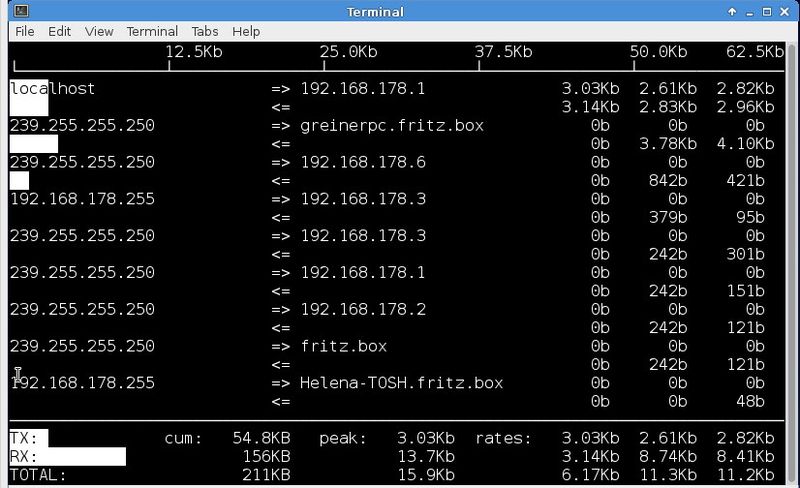800x488 pixels.
Task: Click the TX: label
Action: coord(23,438)
